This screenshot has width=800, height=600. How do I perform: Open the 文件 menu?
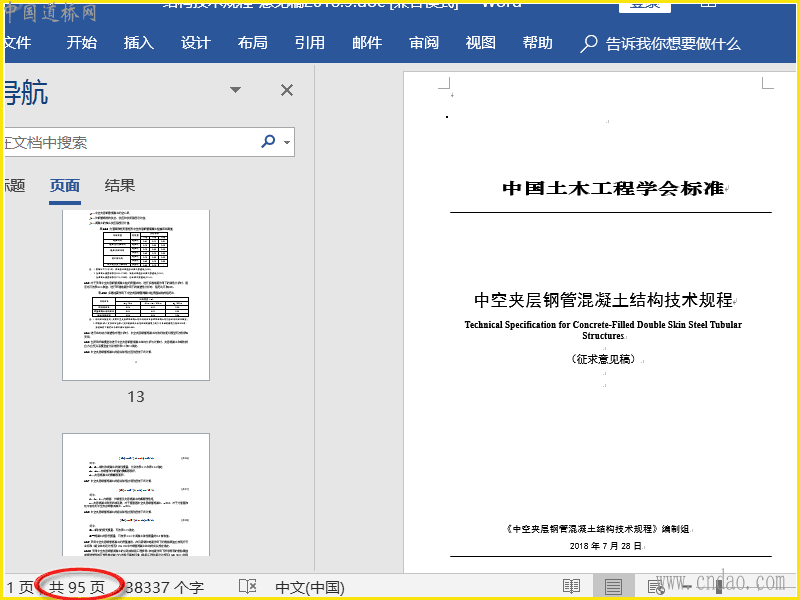pyautogui.click(x=18, y=43)
